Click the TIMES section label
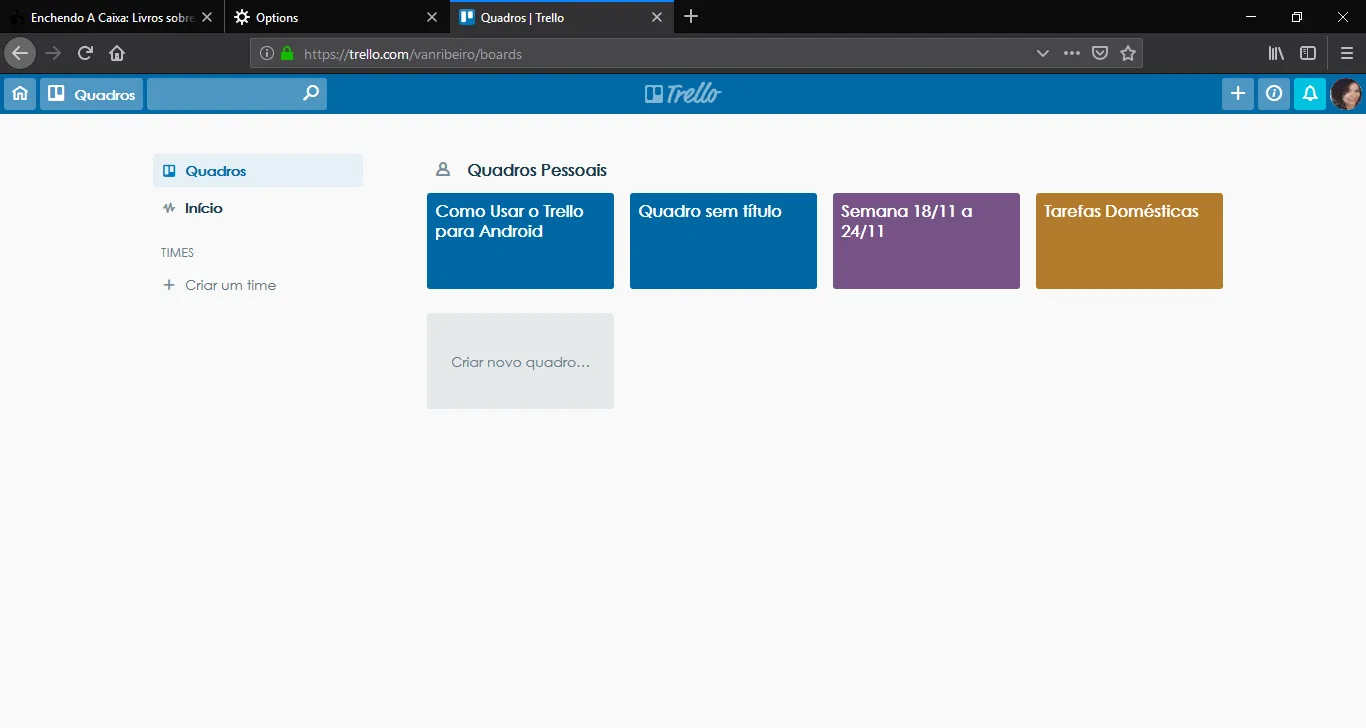The image size is (1366, 728). coord(177,253)
